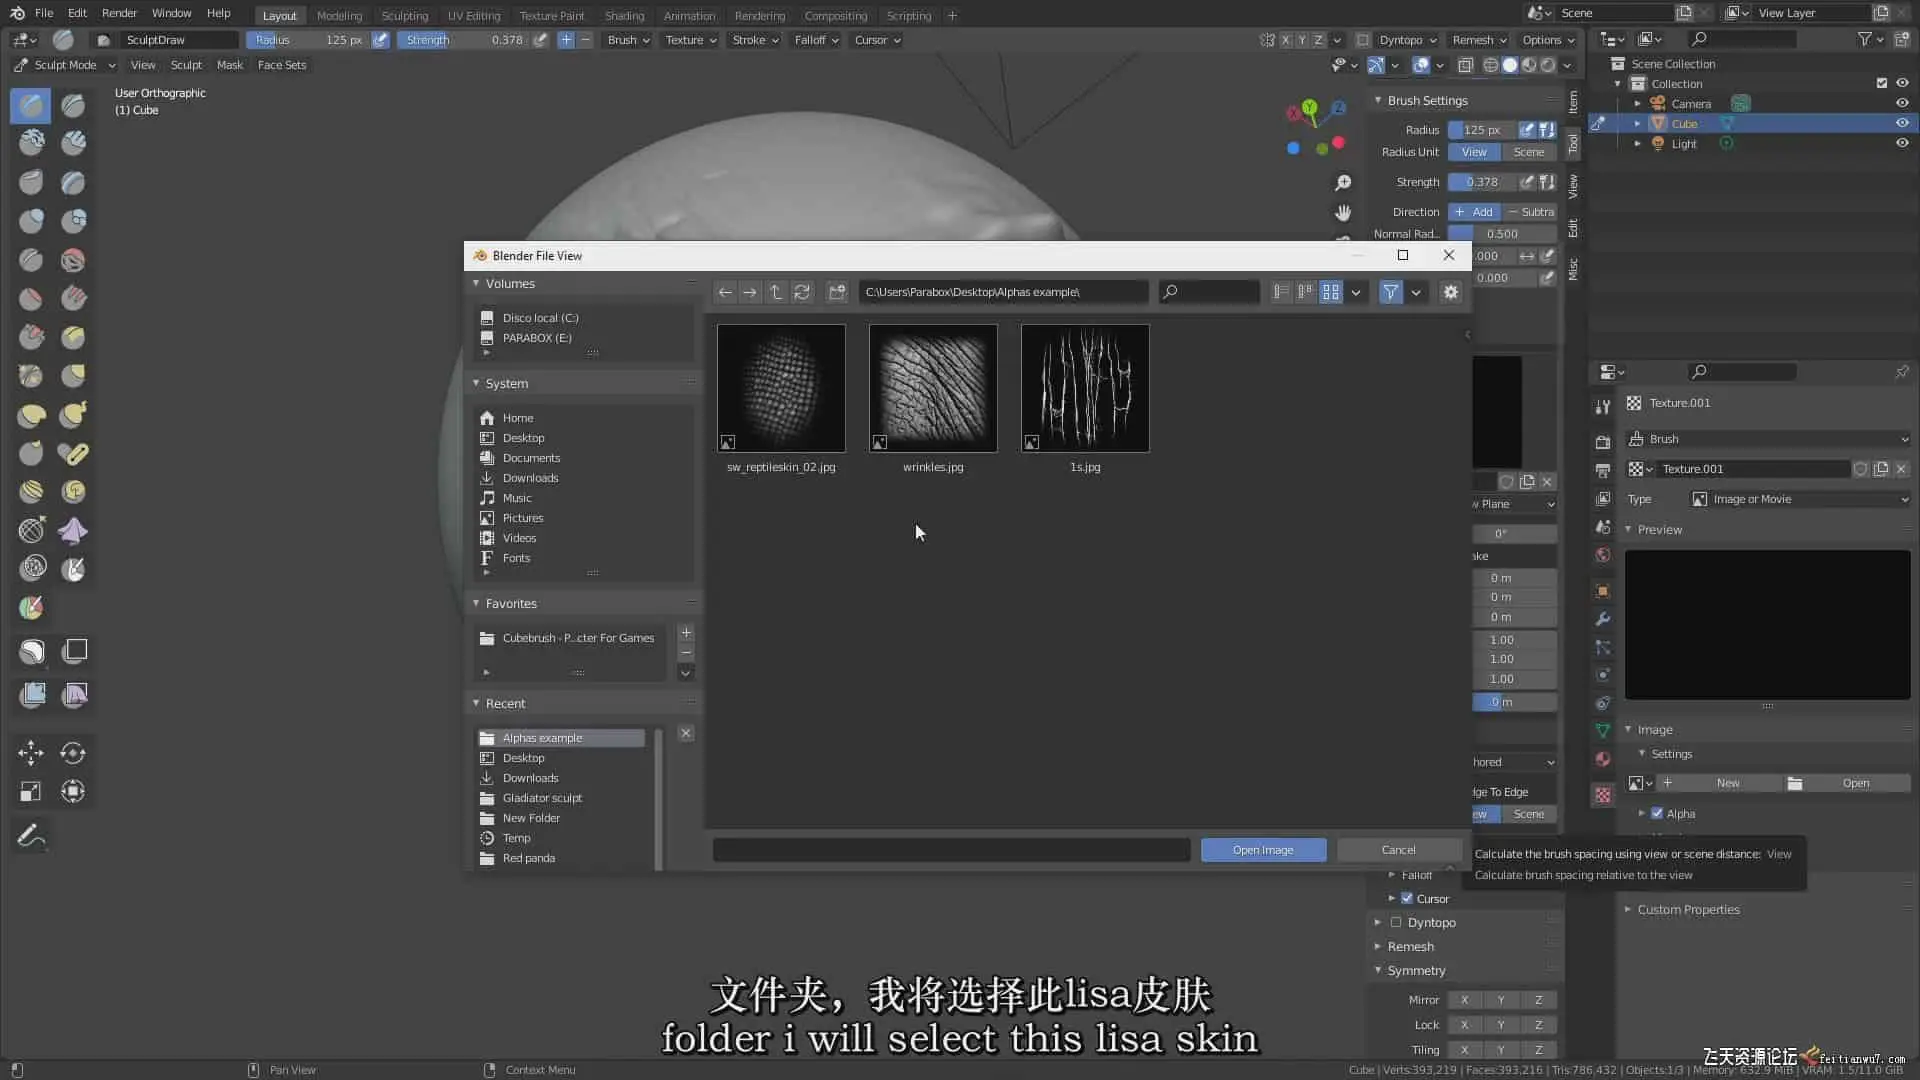Open the texture Type dropdown (Image or Movie)
Screen dimensions: 1920x1080
click(x=1798, y=499)
